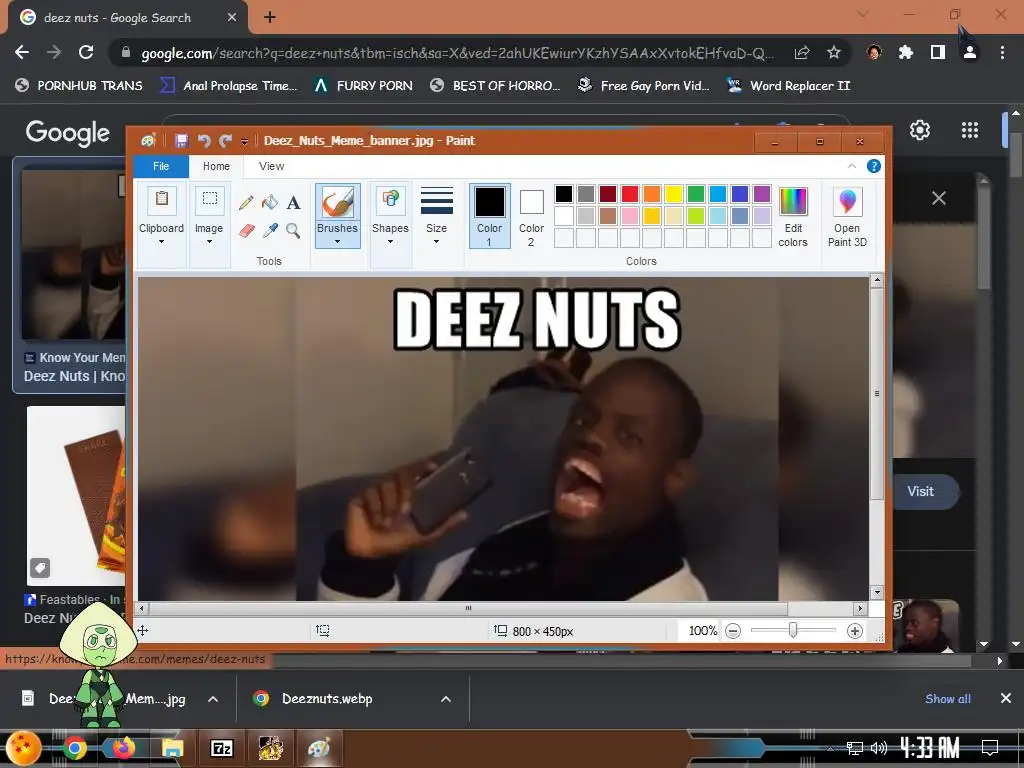Close the Google image preview panel
Image resolution: width=1024 pixels, height=768 pixels.
(938, 198)
